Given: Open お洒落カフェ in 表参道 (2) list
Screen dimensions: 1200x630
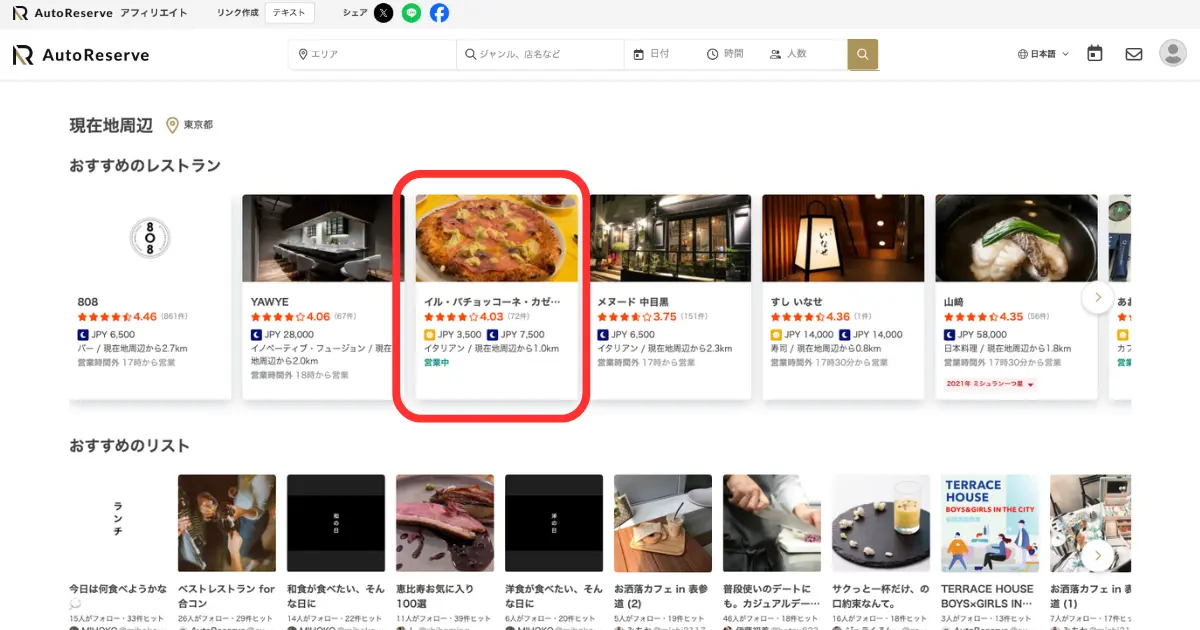Looking at the screenshot, I should coord(663,523).
